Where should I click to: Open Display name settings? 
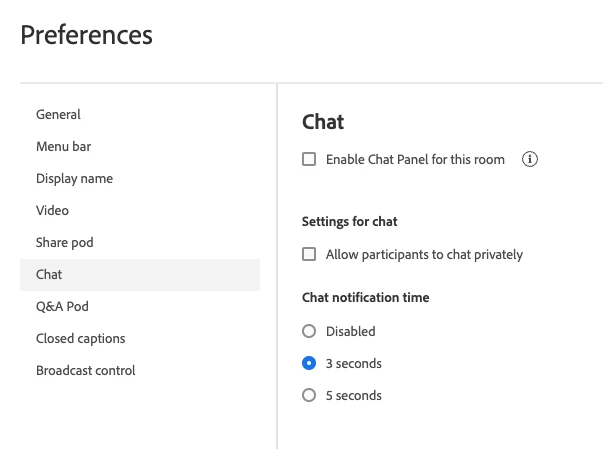74,179
